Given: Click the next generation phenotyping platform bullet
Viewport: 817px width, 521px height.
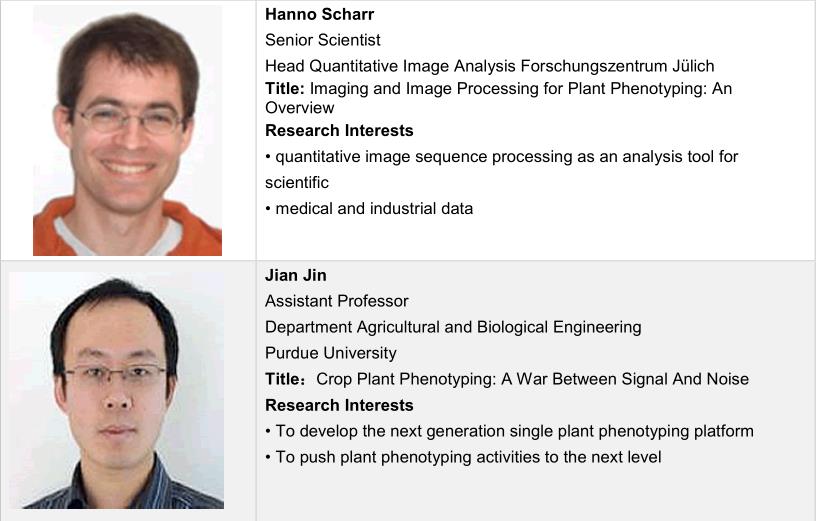Looking at the screenshot, I should click(510, 431).
